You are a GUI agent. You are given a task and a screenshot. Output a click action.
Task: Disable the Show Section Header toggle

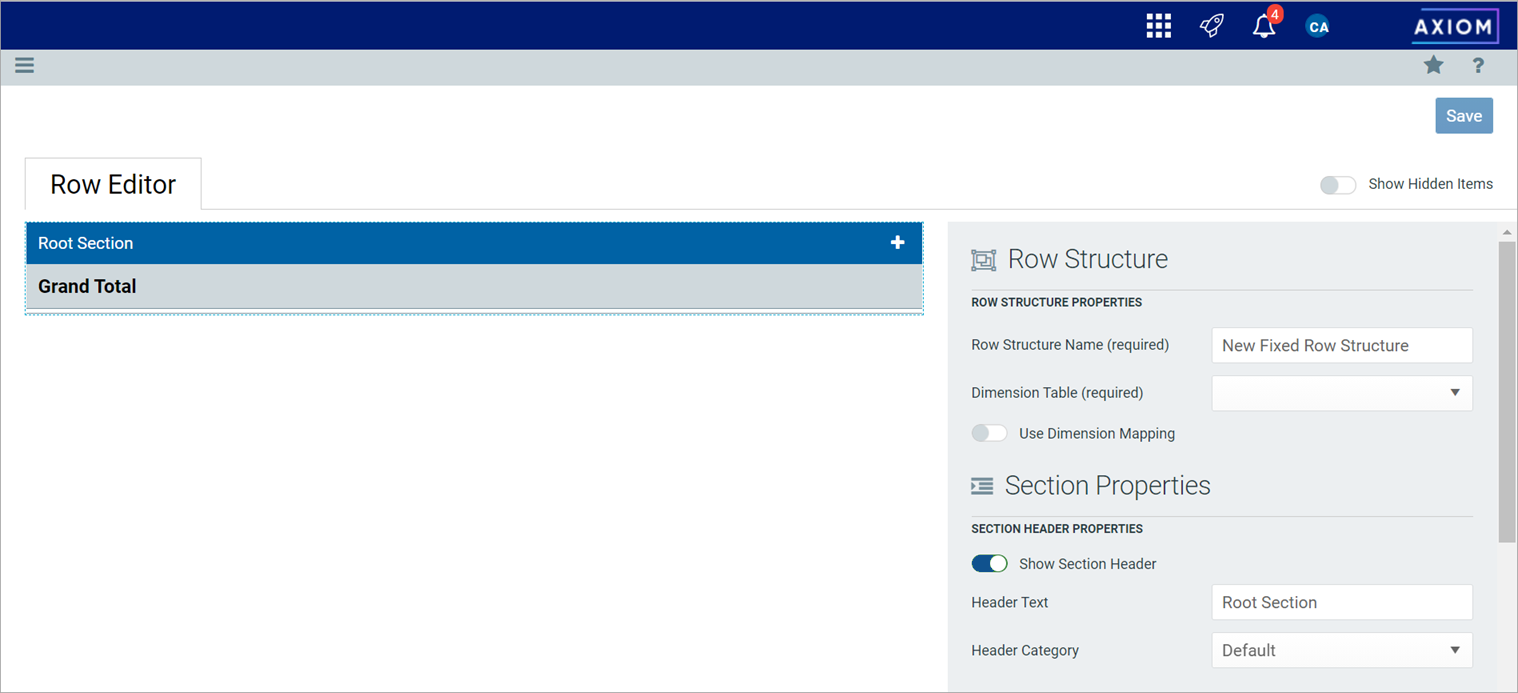(x=989, y=564)
